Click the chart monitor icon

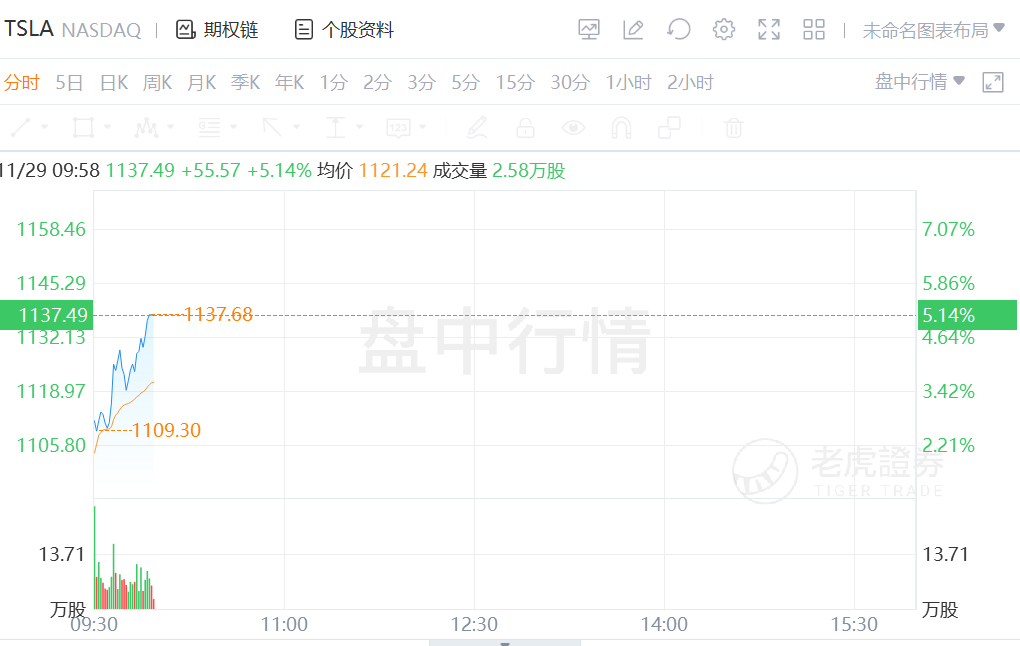point(589,30)
